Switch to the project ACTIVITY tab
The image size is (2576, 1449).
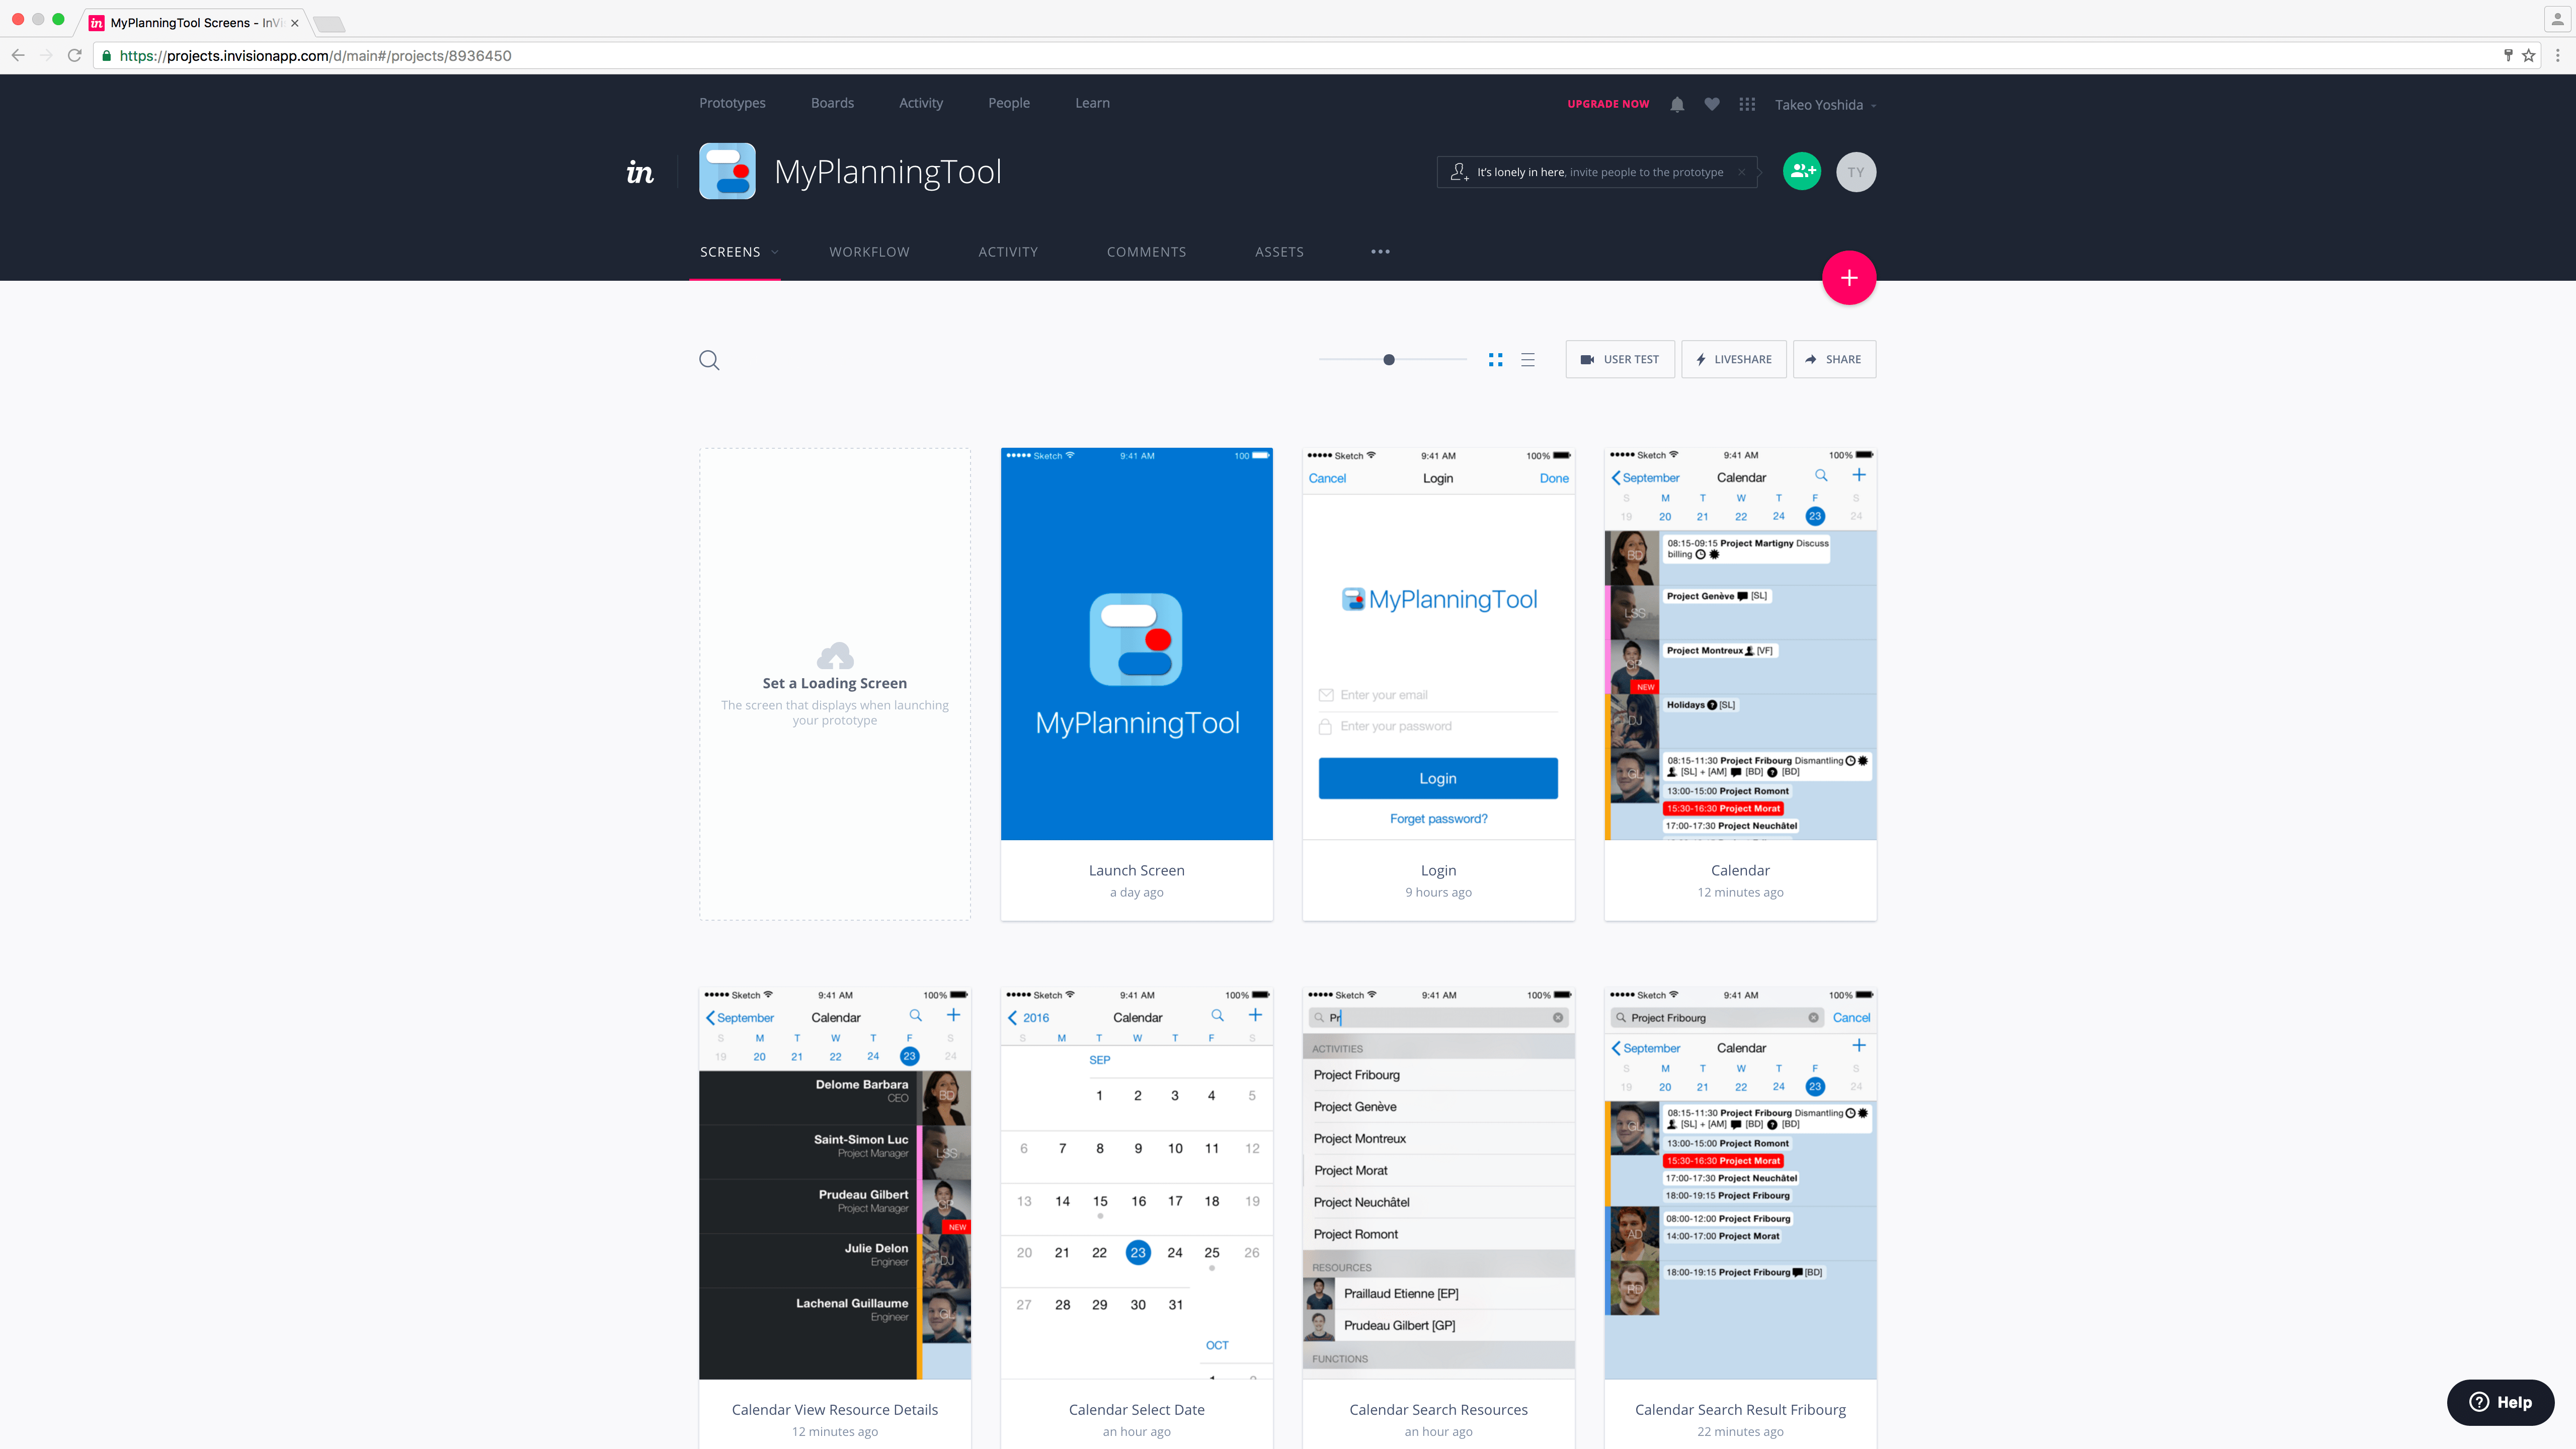tap(1008, 252)
